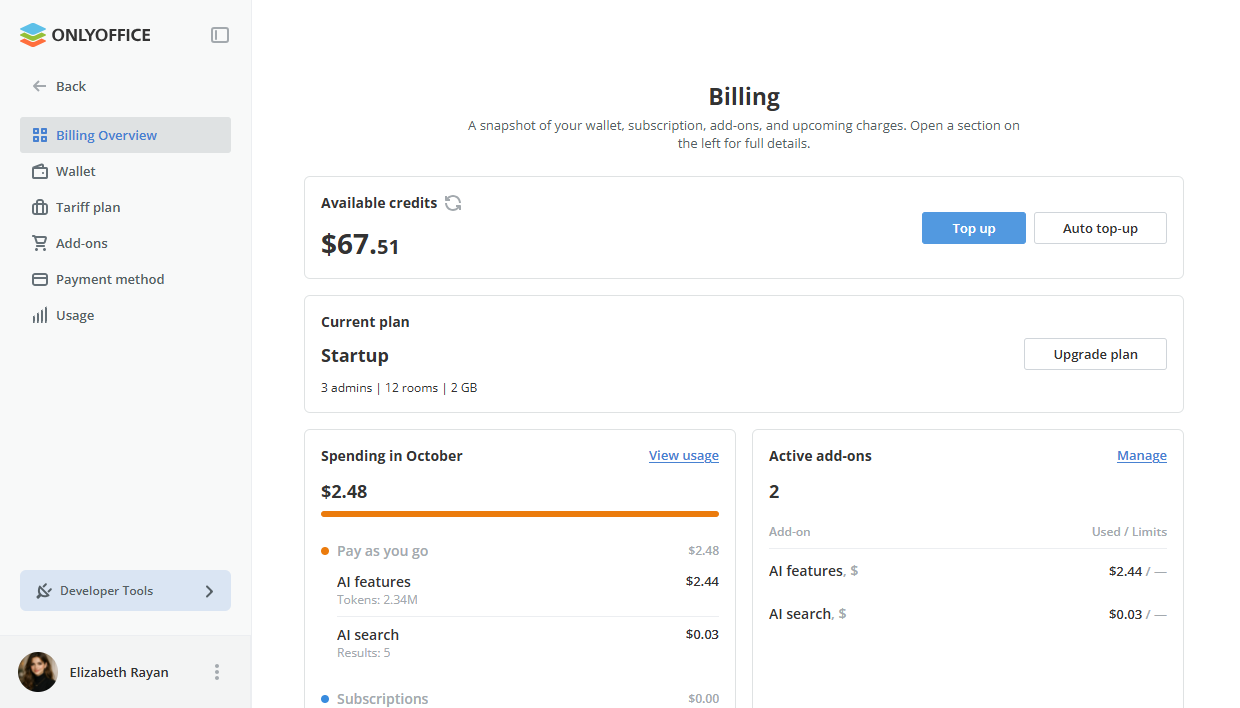Screen dimensions: 1240x708
Task: Open the Wallet section
Action: point(125,171)
